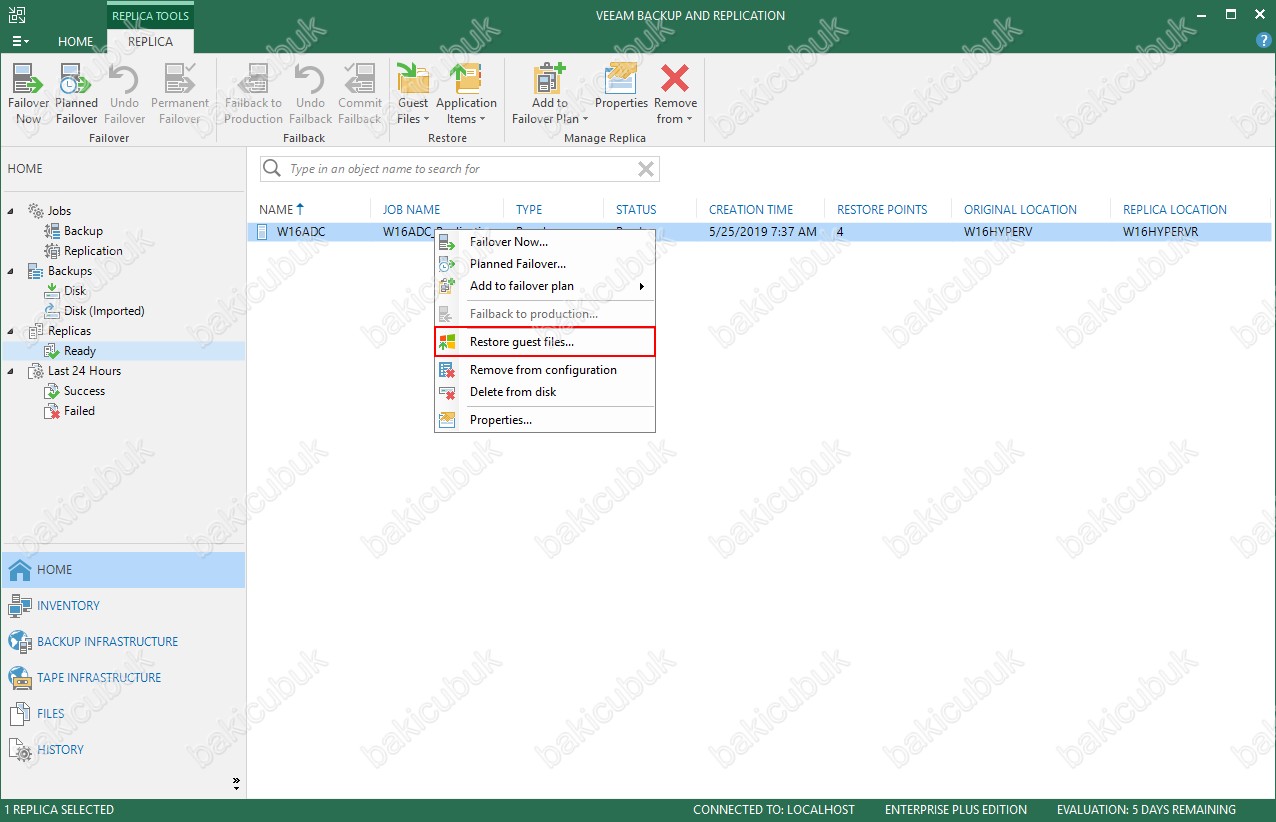Select Replication under Jobs

(x=93, y=251)
